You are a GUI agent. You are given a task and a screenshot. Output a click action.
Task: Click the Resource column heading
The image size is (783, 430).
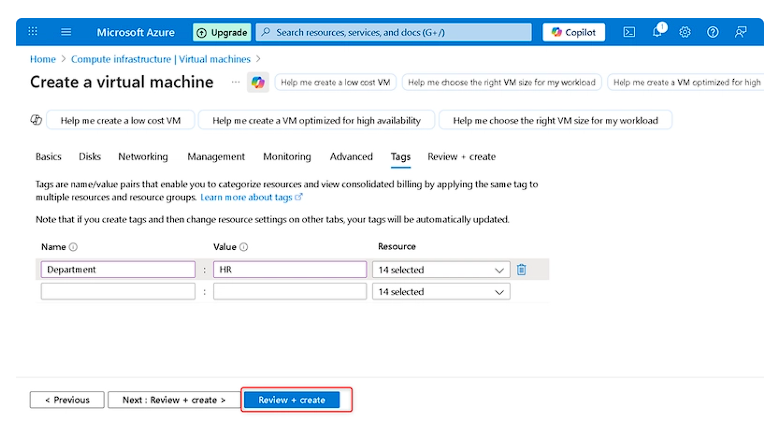[397, 246]
